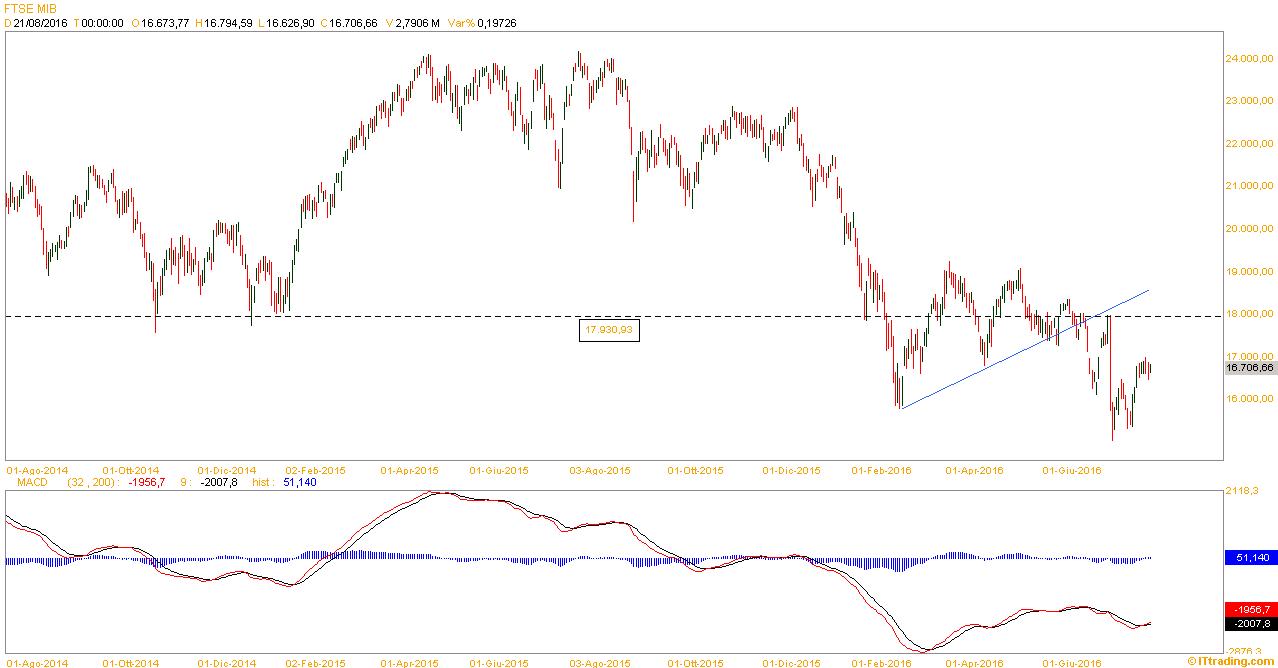Click the date field 21/08/2016 in header

click(38, 23)
